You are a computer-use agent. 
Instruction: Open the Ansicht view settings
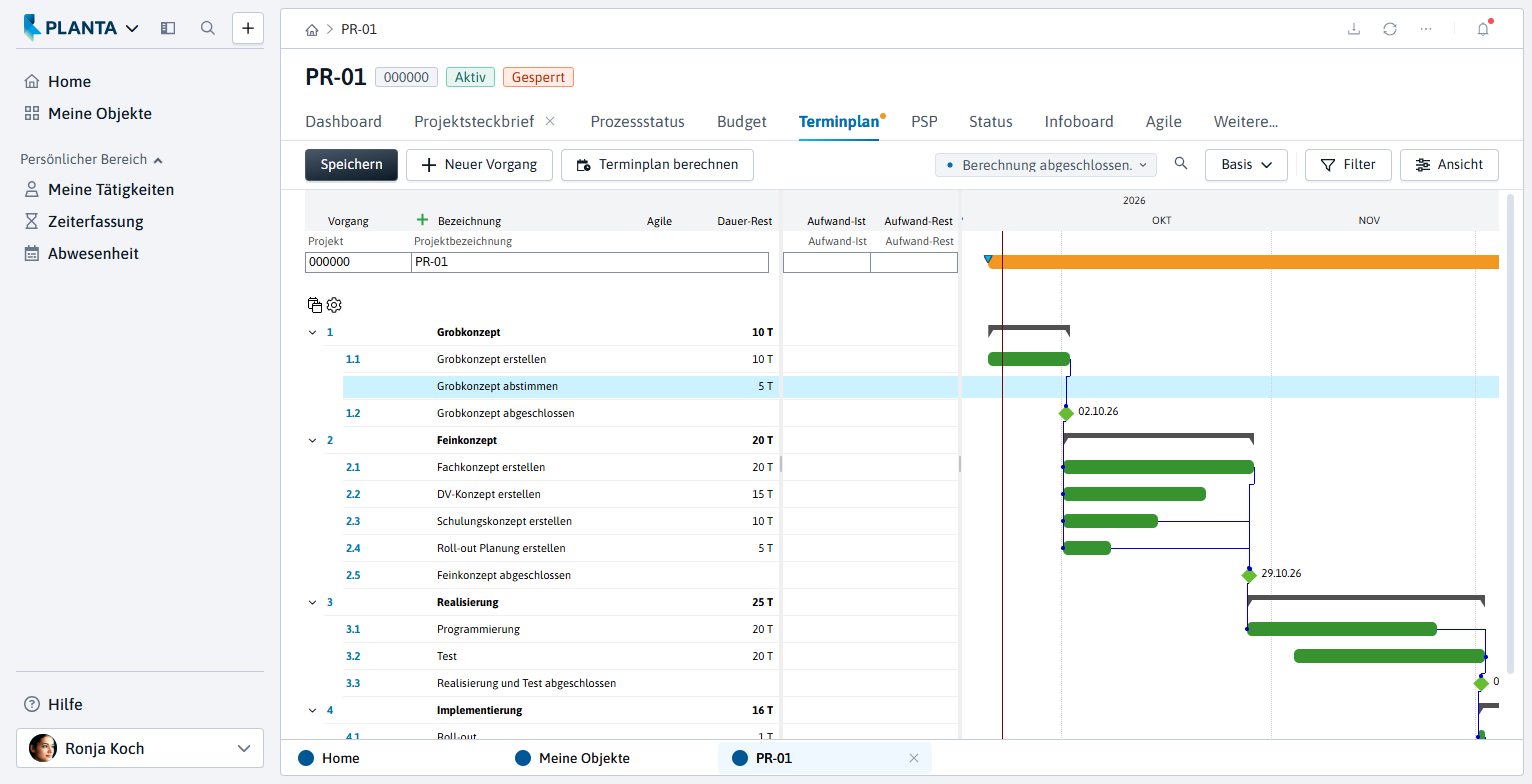pos(1449,165)
